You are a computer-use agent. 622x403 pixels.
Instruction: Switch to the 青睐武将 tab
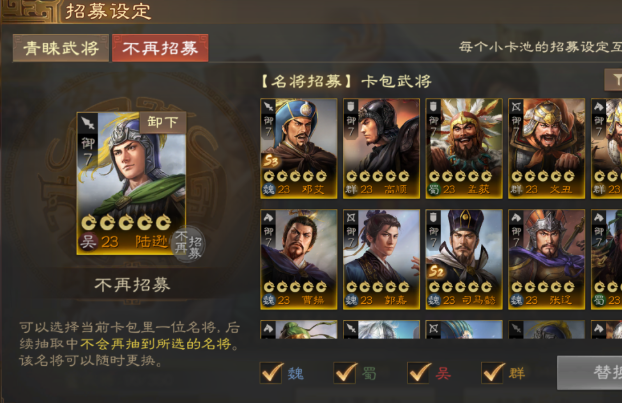pyautogui.click(x=61, y=48)
